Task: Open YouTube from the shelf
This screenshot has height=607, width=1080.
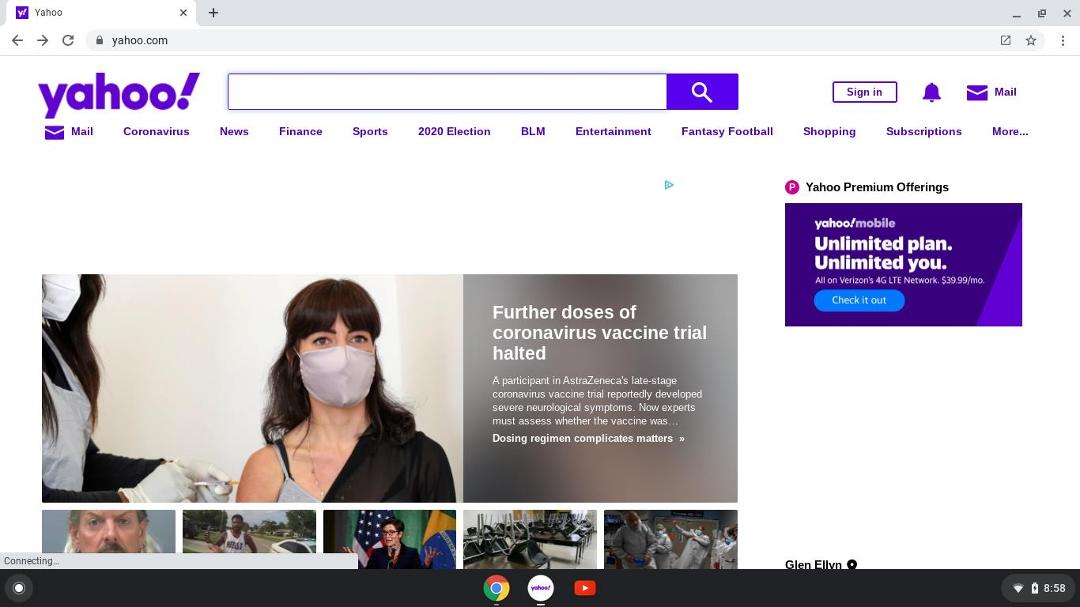Action: pos(585,588)
